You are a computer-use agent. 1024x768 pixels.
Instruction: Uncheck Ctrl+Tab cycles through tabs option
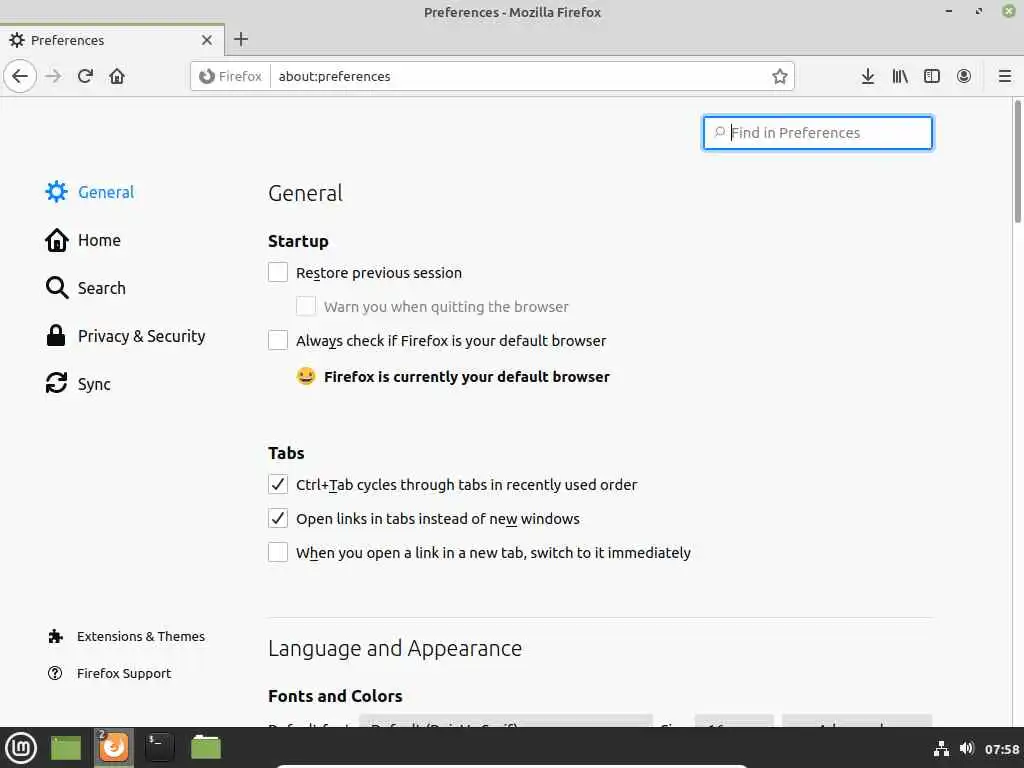pyautogui.click(x=278, y=485)
